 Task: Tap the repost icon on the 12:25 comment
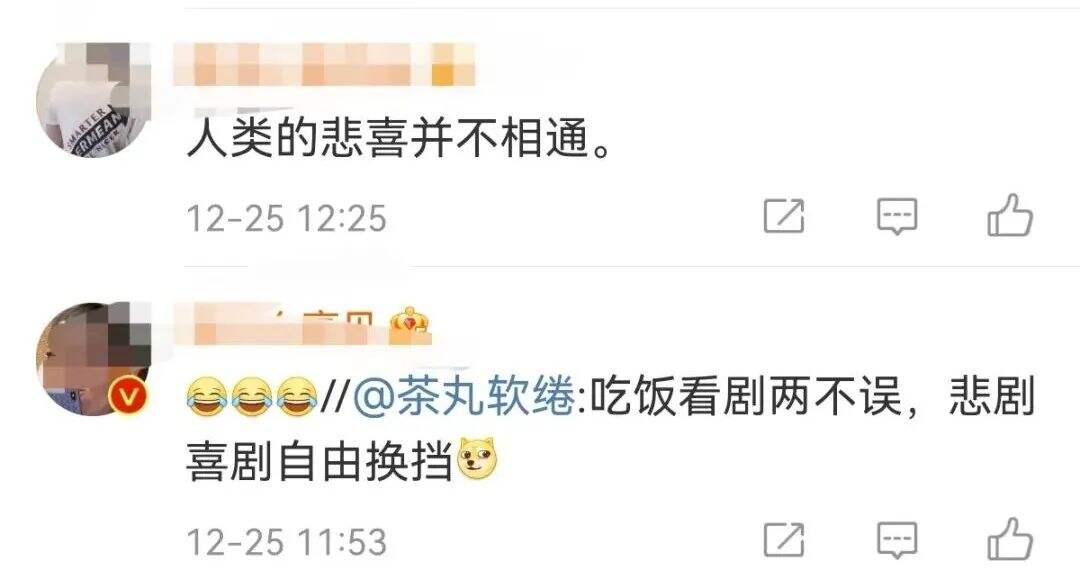point(785,216)
